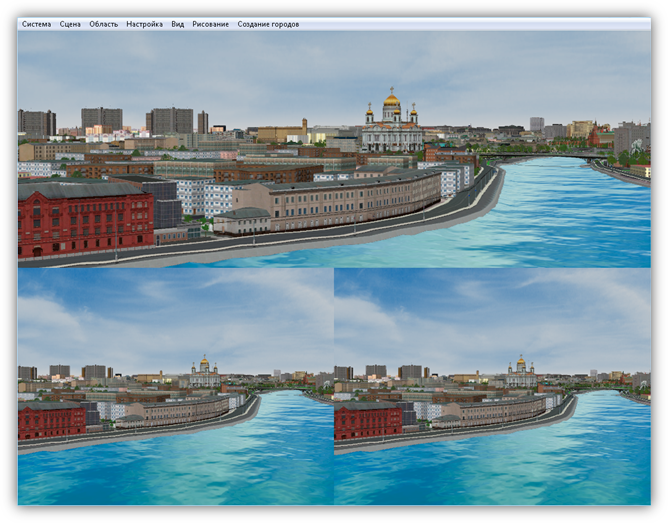The height and width of the screenshot is (523, 668).
Task: Open the Рисование menu
Action: pos(210,24)
